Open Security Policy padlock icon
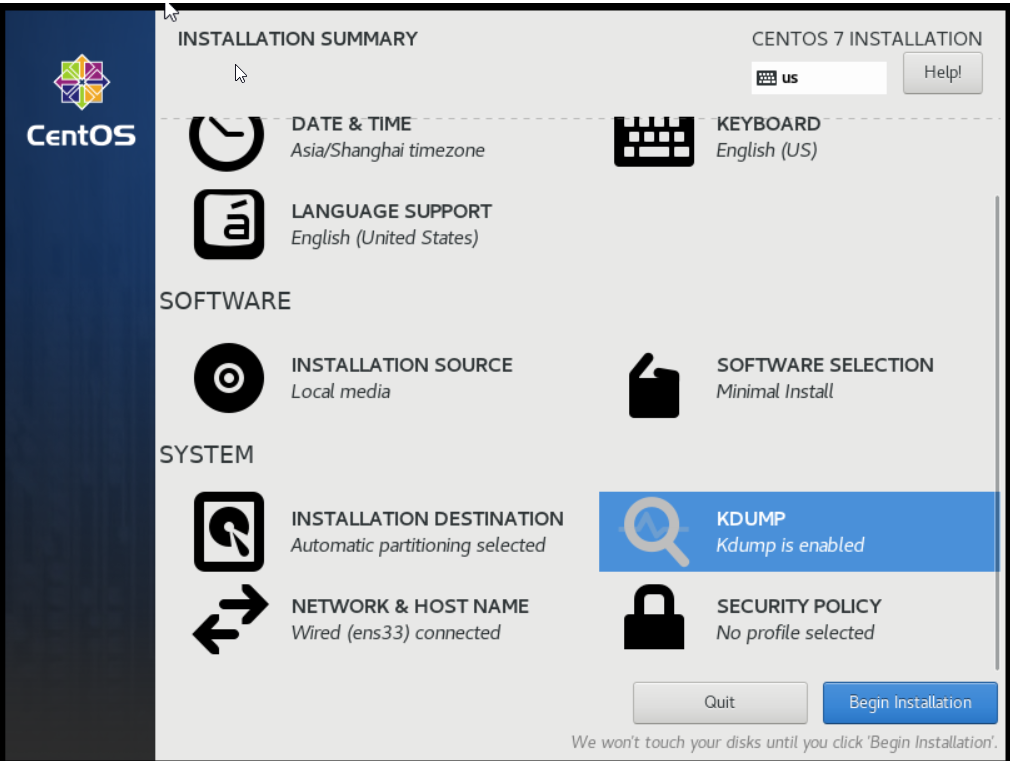This screenshot has width=1010, height=761. point(654,617)
